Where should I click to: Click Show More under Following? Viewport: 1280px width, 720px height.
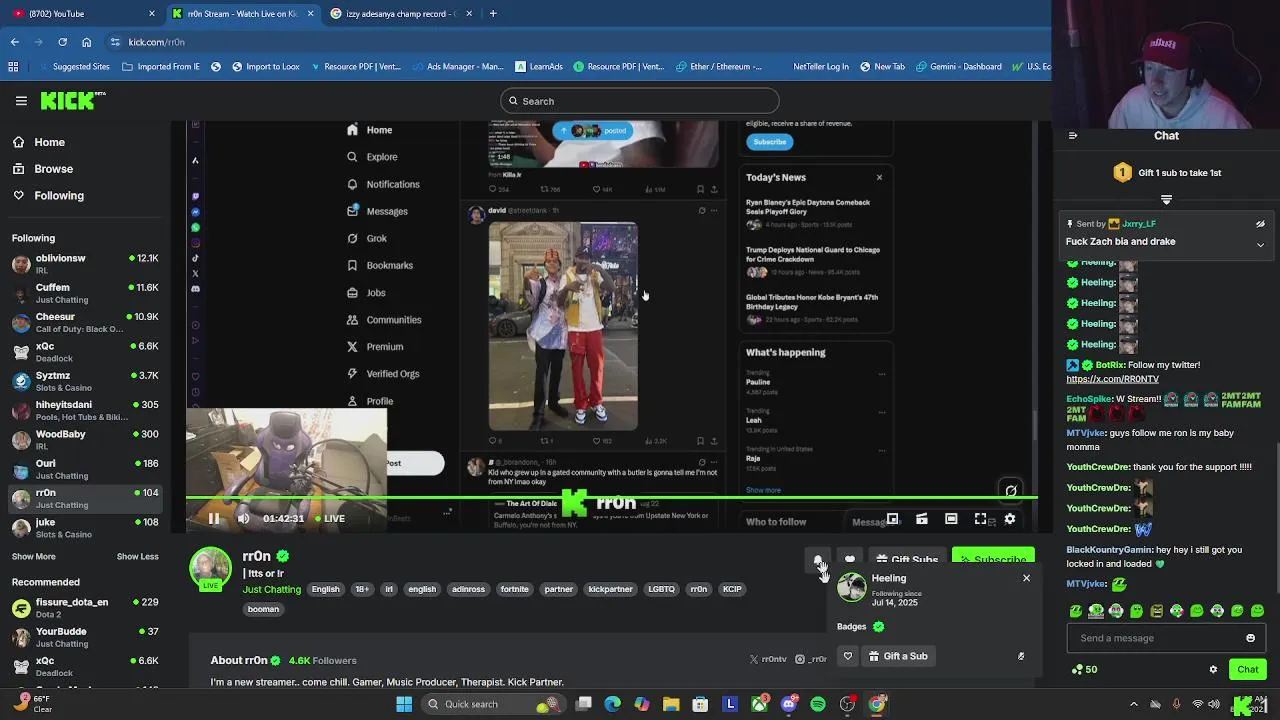tap(34, 557)
